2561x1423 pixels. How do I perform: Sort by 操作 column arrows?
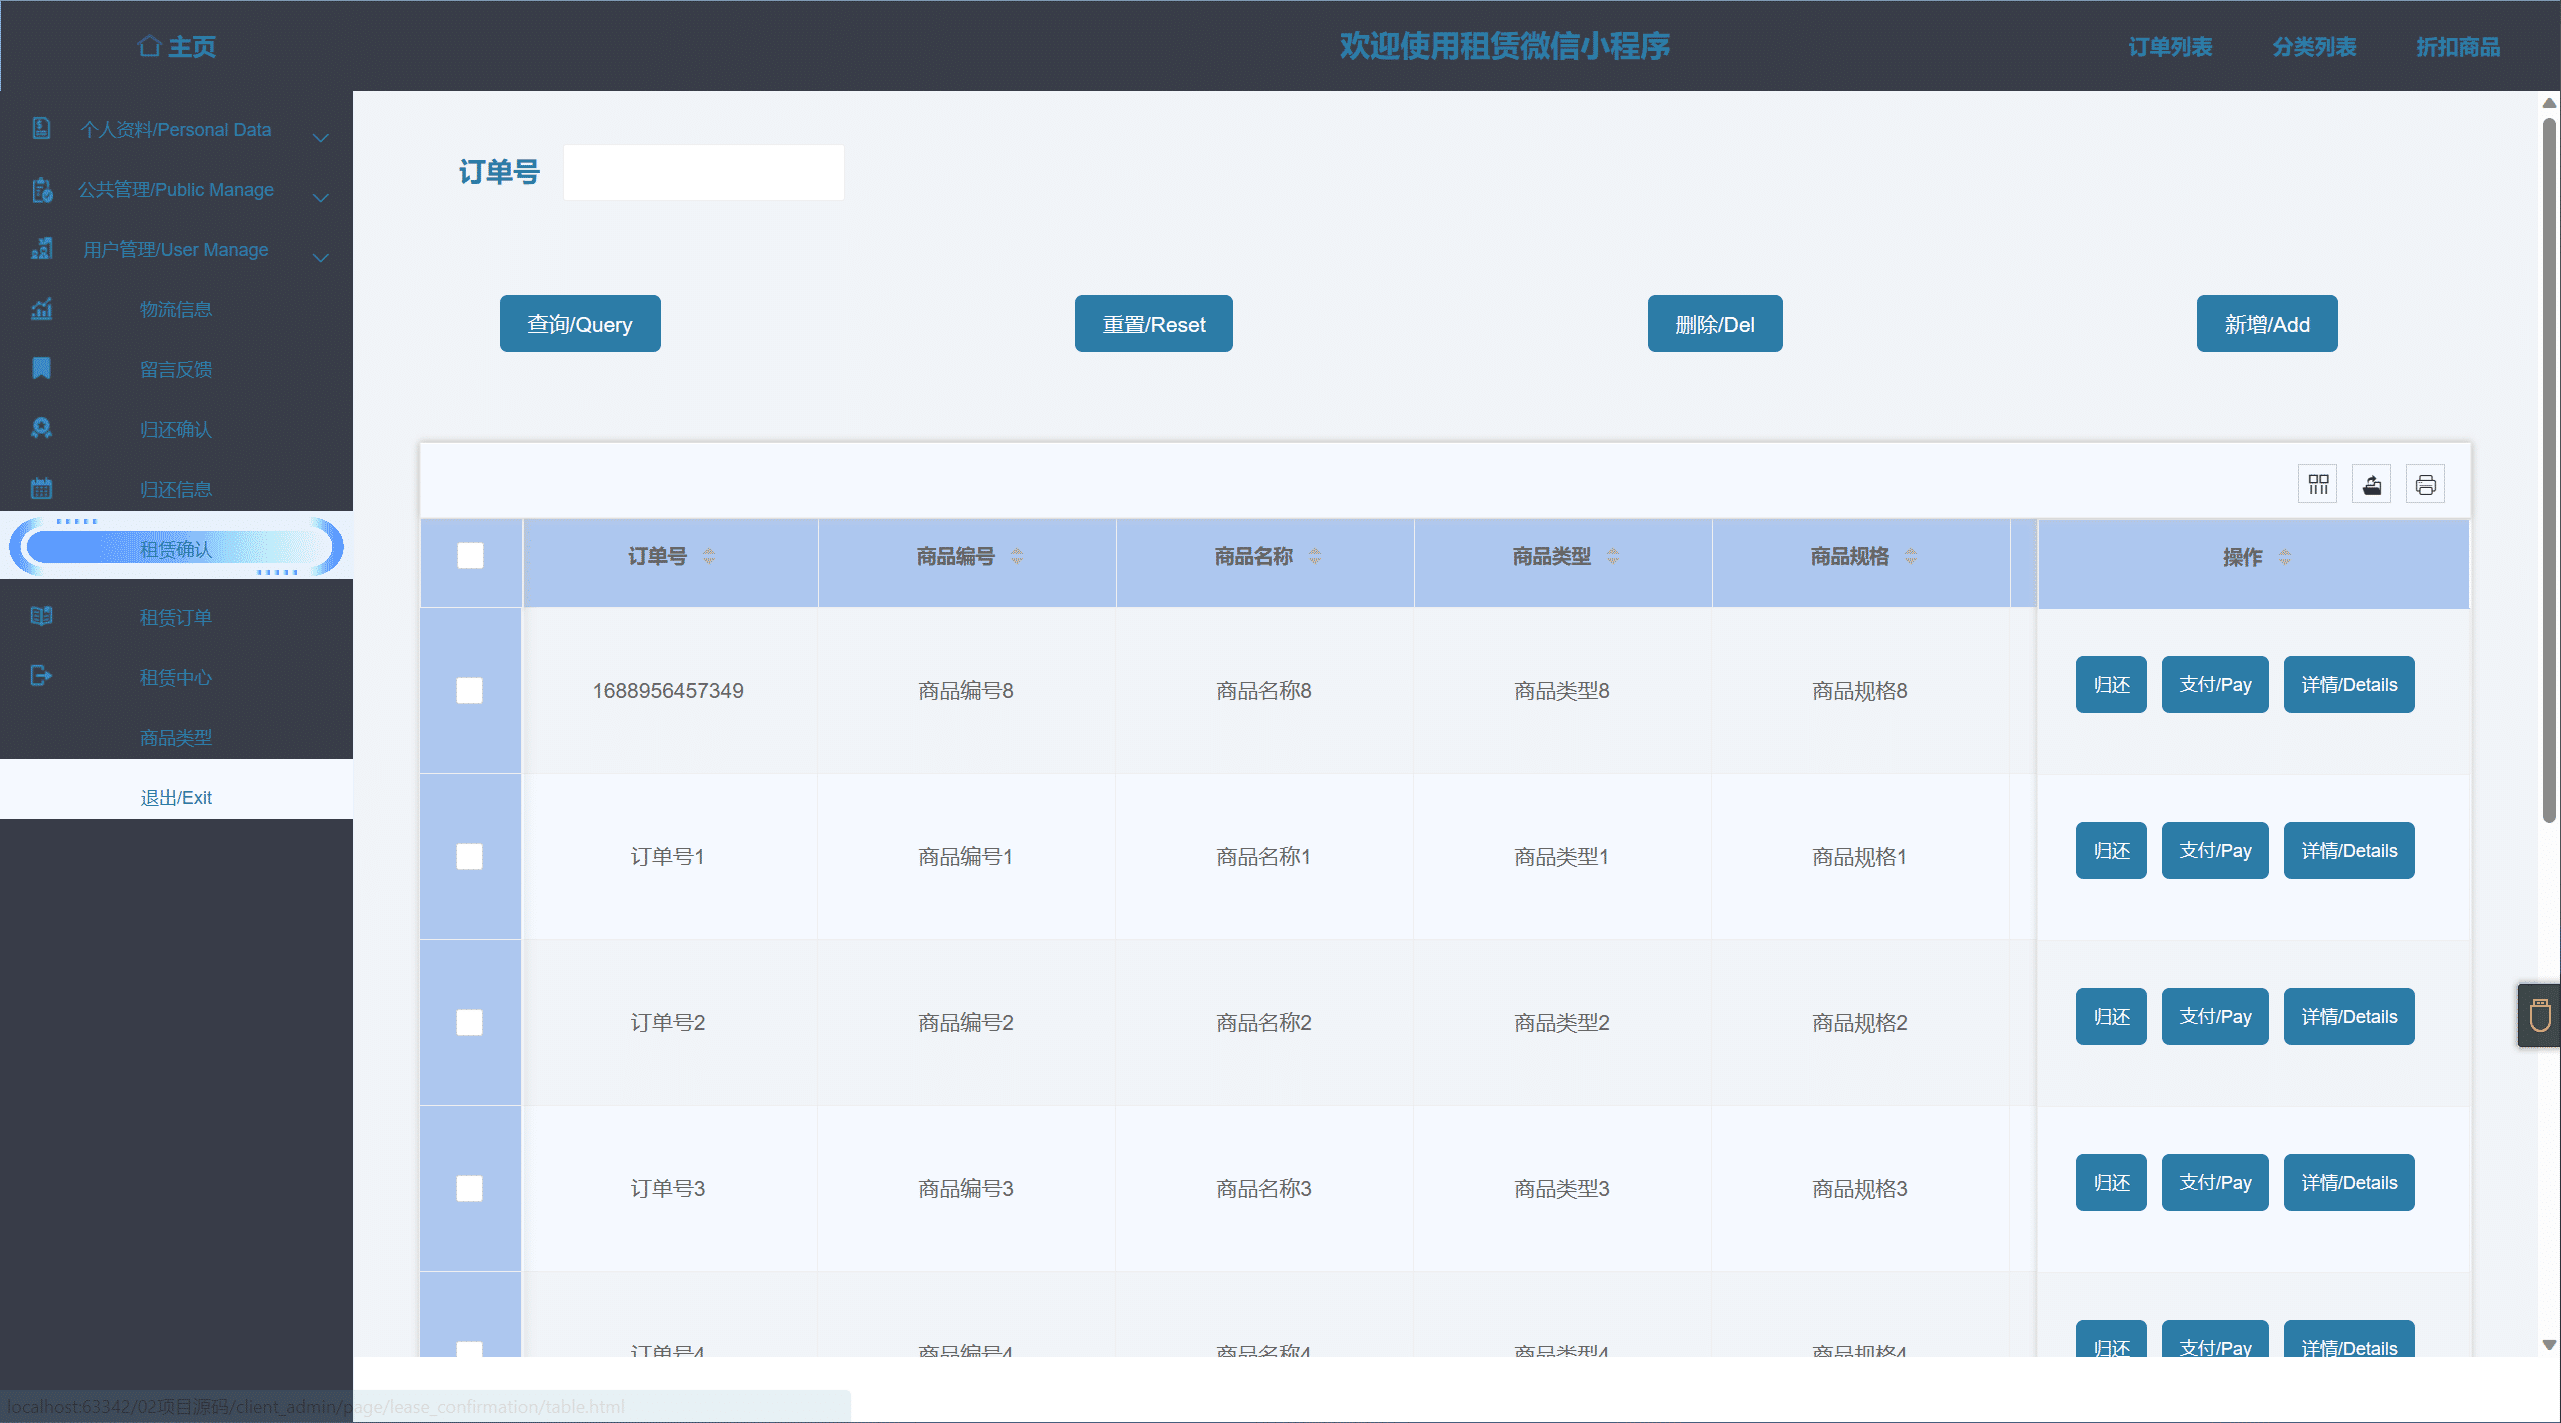point(2285,558)
